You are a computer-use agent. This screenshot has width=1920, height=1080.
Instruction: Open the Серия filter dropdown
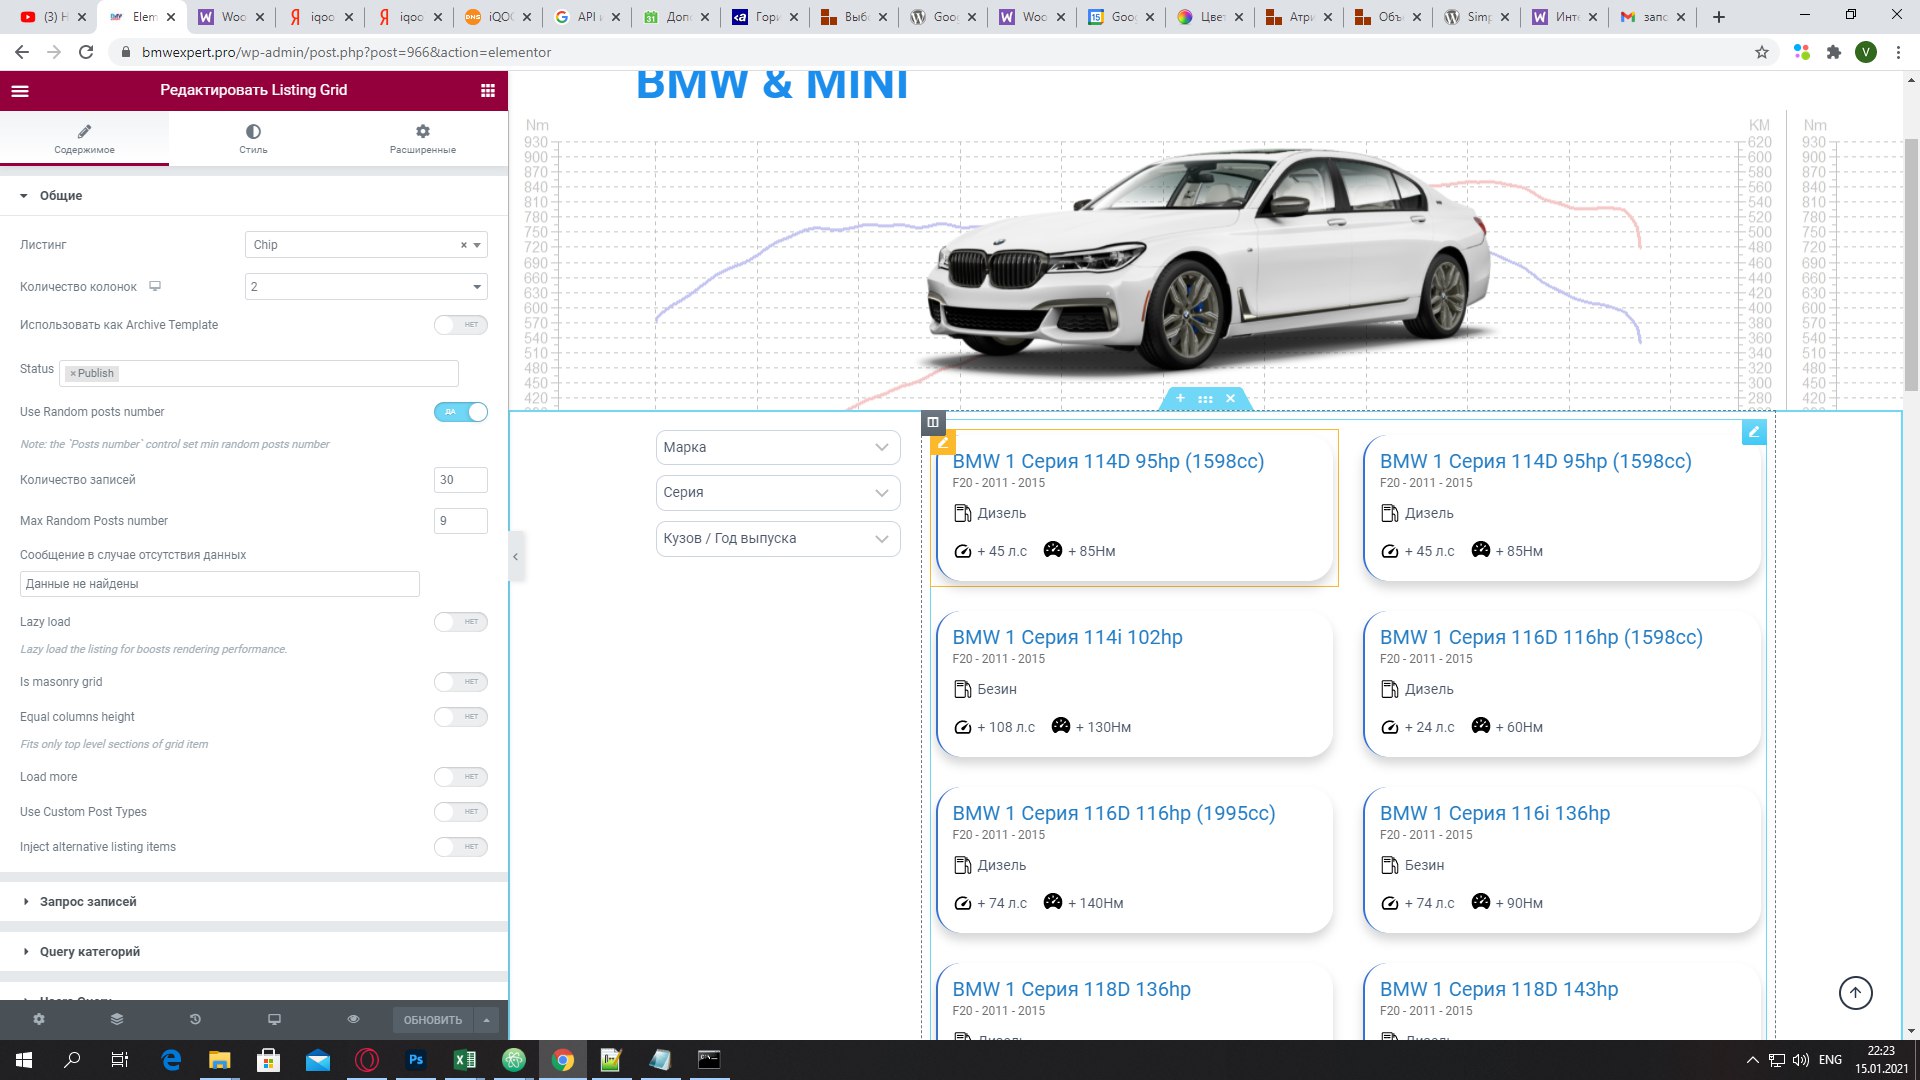[778, 492]
